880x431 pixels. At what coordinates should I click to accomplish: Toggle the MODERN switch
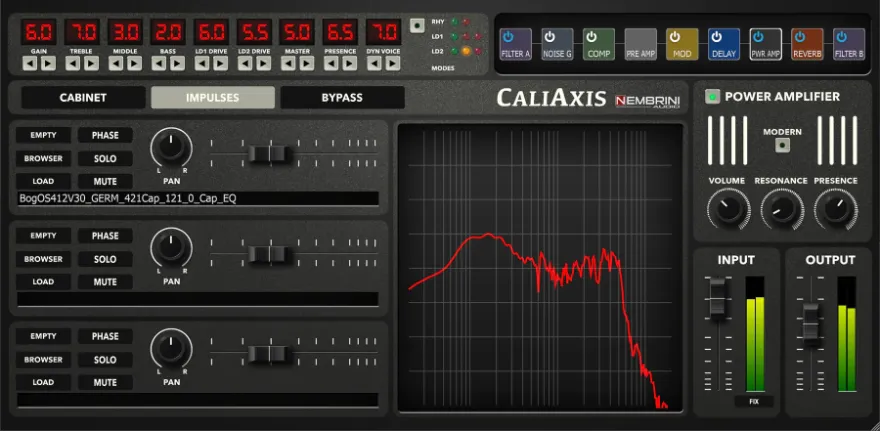pos(782,146)
